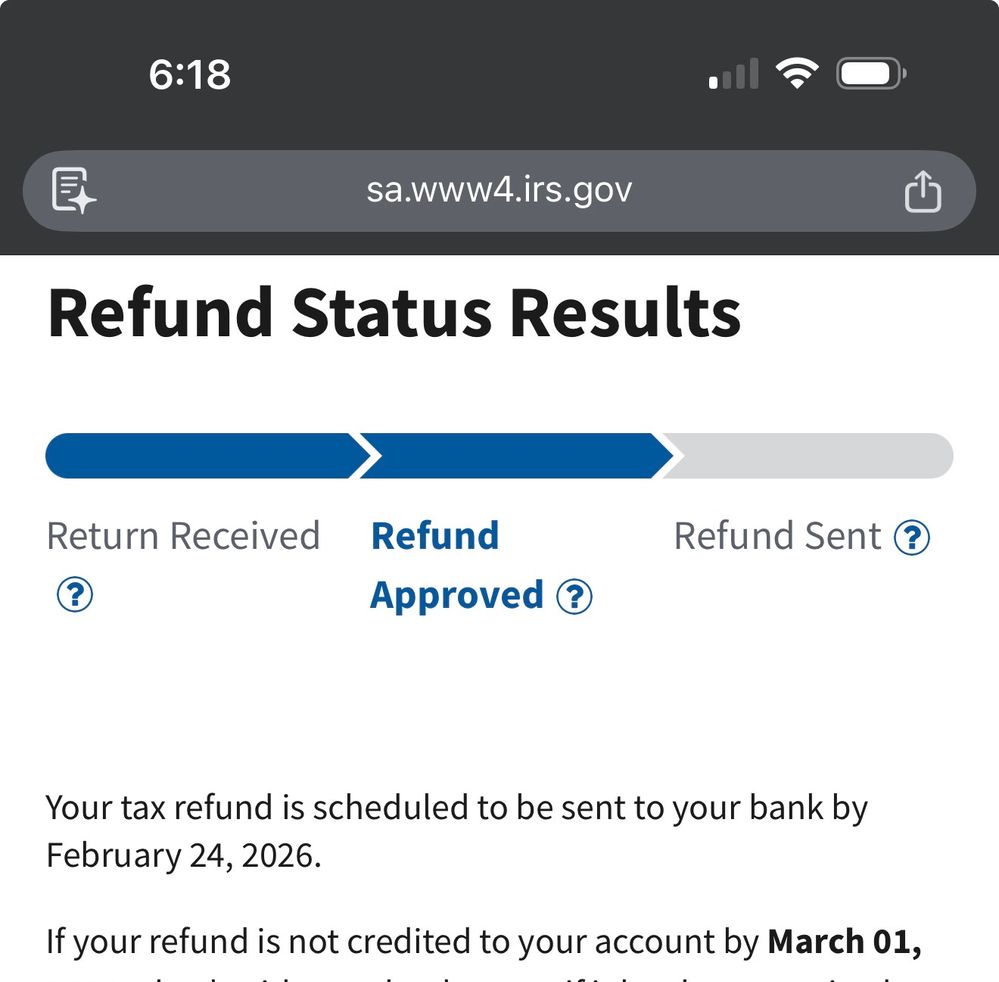
Task: Tap the cellular signal bars icon
Action: [733, 75]
